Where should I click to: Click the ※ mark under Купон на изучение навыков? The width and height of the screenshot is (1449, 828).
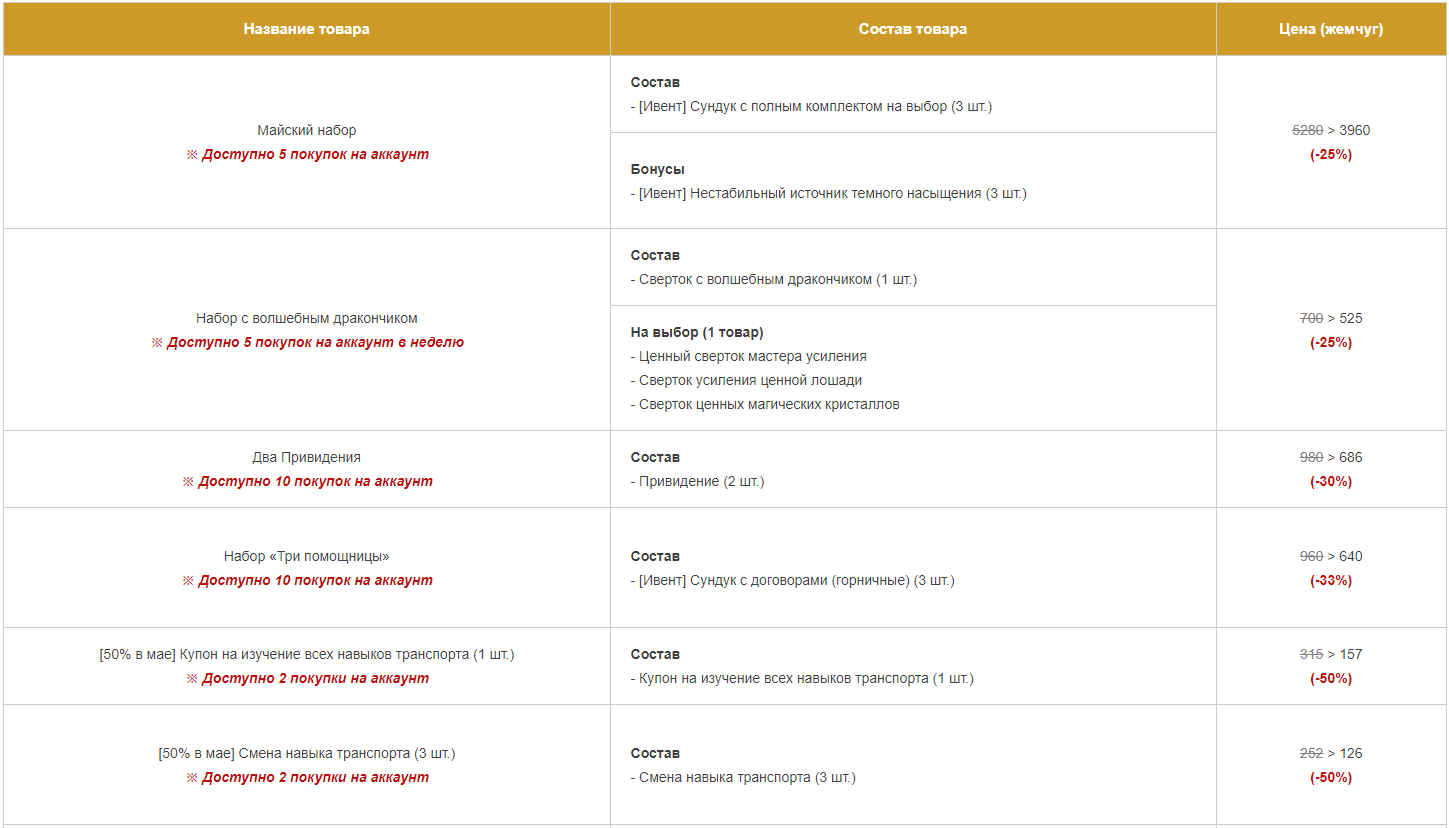[x=192, y=679]
